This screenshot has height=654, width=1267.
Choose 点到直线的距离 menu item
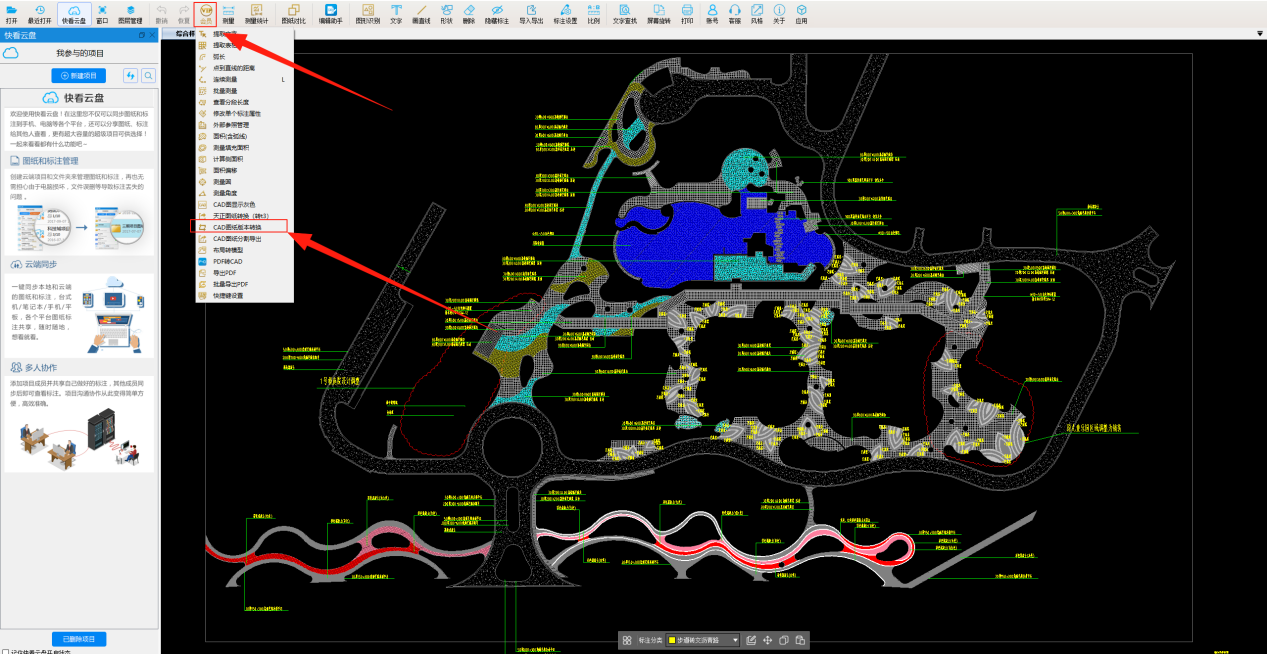(x=244, y=68)
